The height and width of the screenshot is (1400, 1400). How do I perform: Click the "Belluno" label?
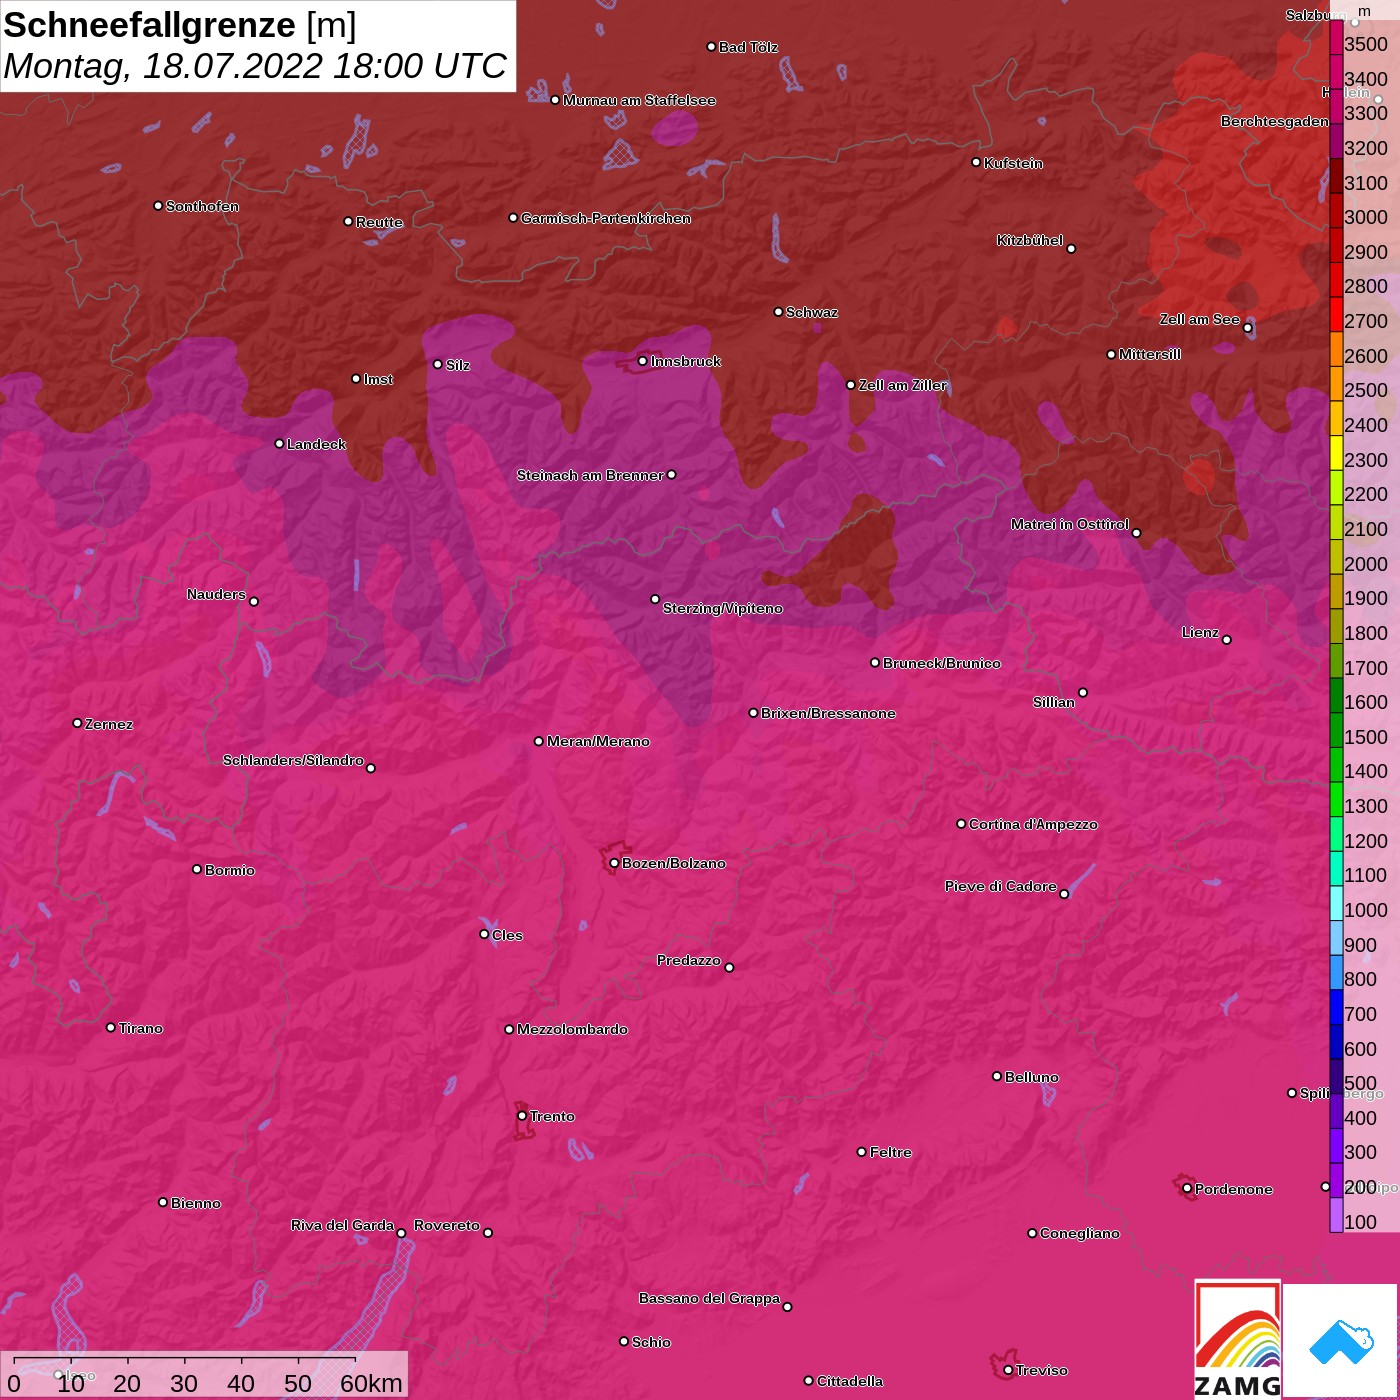coord(1032,1077)
